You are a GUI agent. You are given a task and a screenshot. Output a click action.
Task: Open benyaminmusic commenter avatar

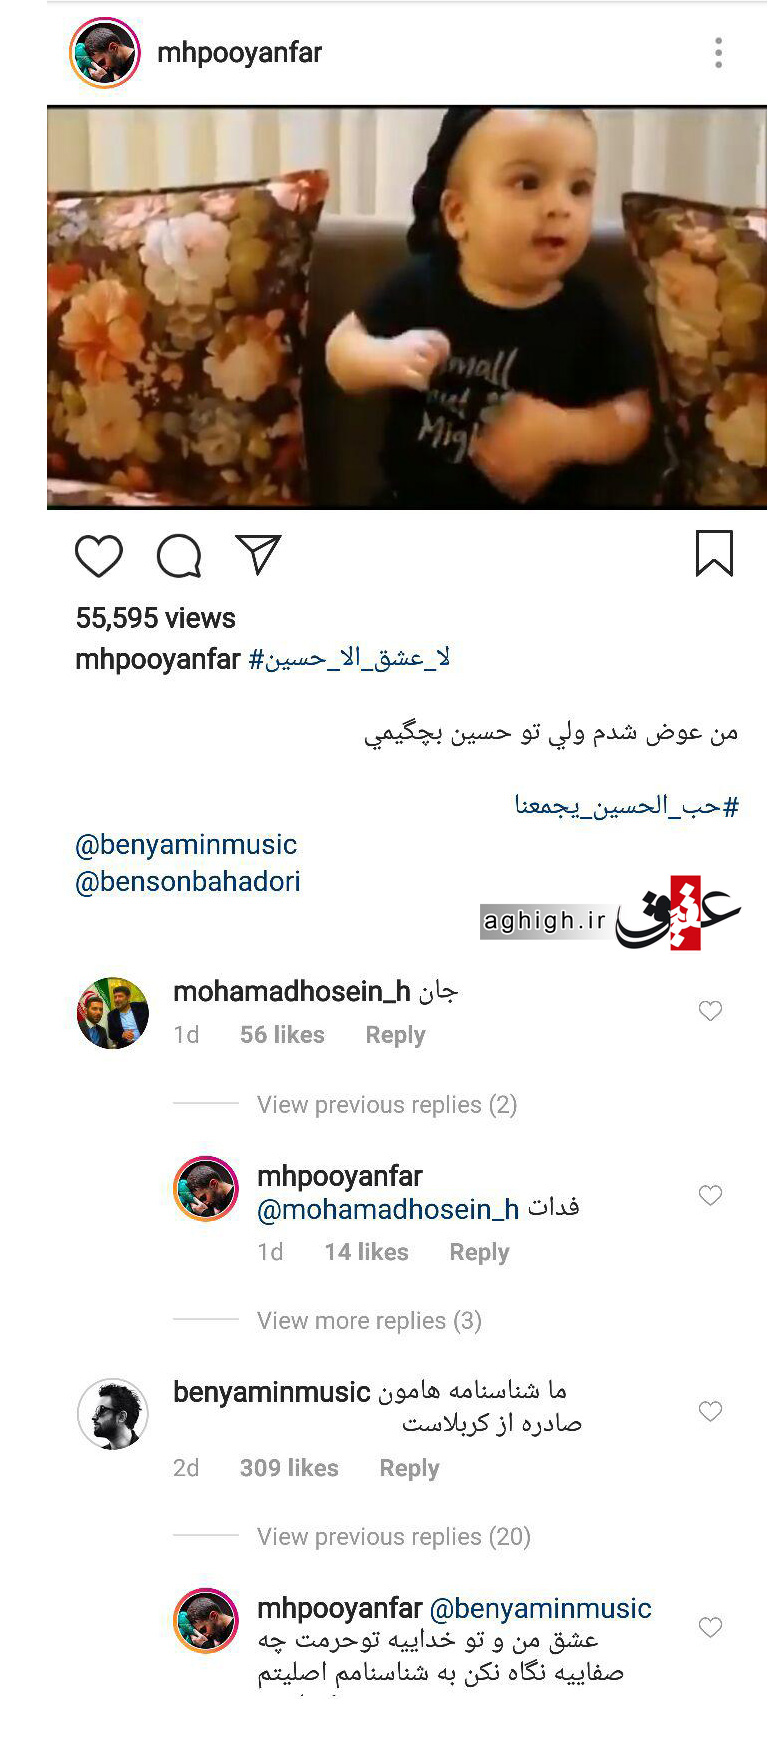tap(113, 1413)
